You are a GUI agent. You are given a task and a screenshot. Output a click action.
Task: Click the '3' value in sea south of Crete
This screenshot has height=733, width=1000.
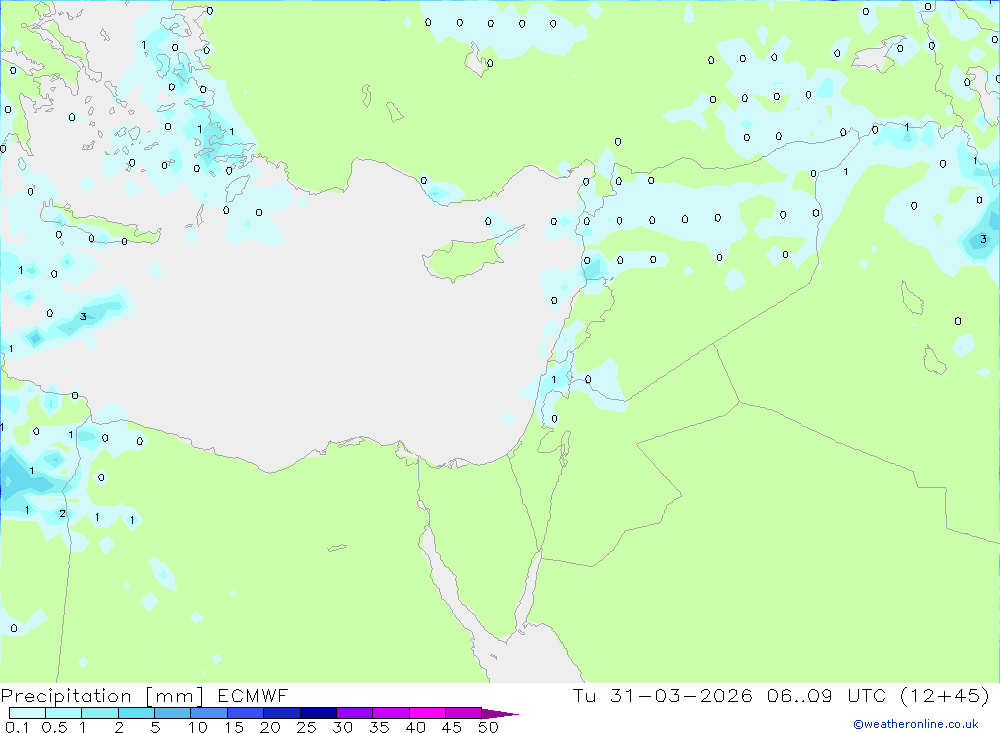tap(83, 316)
